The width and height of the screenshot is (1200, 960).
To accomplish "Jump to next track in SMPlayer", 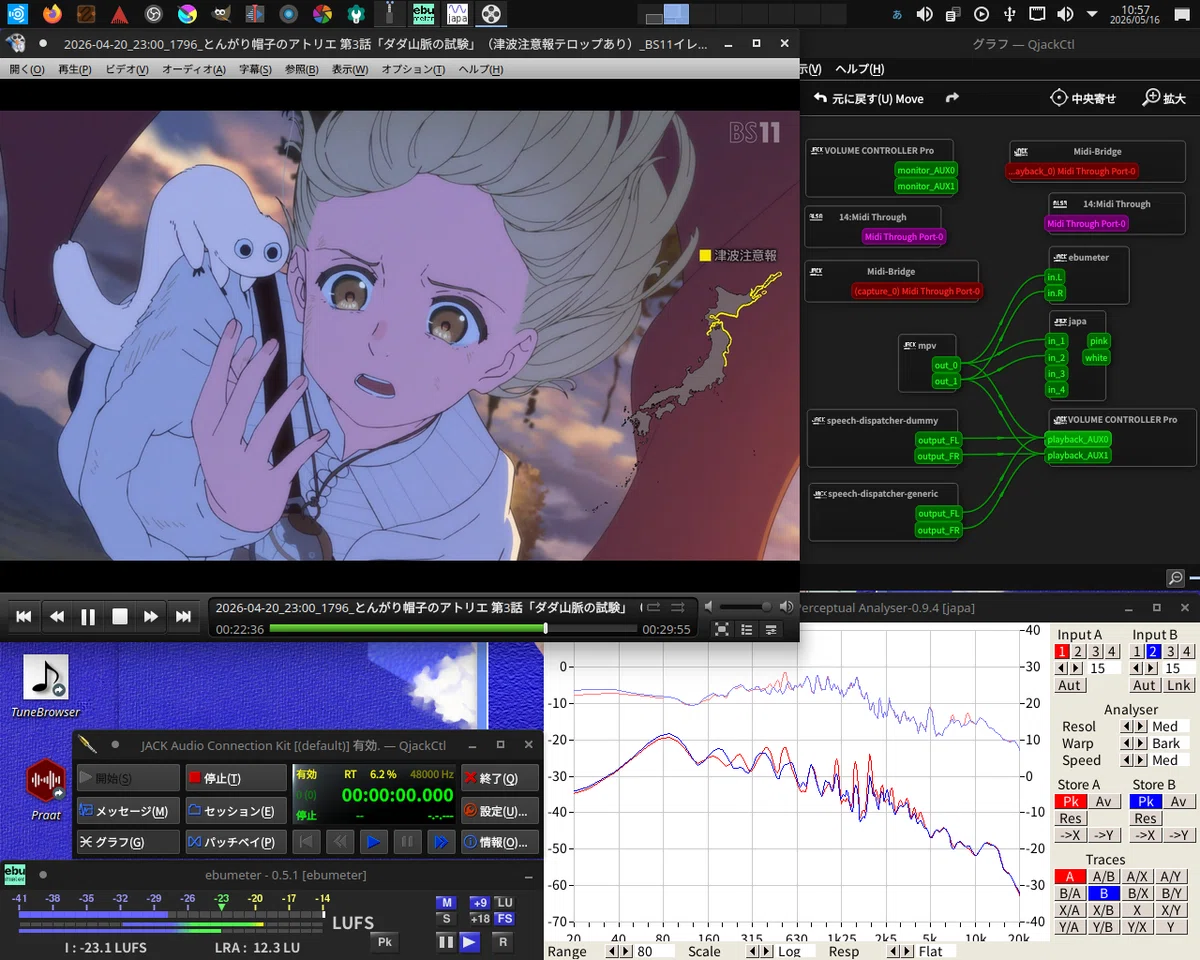I will 183,617.
